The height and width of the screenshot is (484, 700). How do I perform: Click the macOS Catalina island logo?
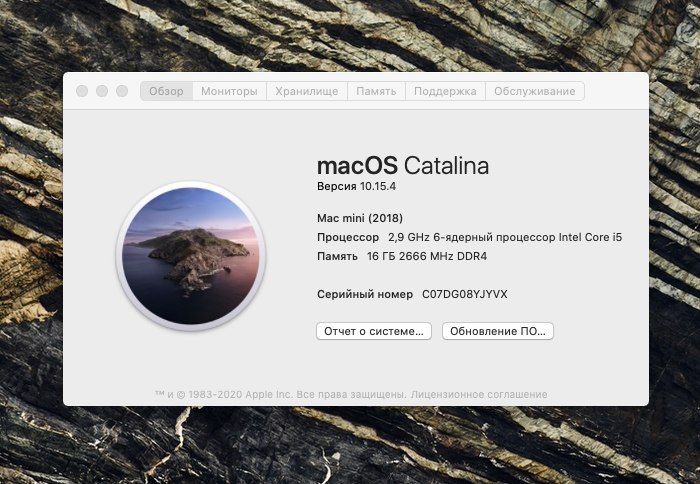(x=191, y=256)
